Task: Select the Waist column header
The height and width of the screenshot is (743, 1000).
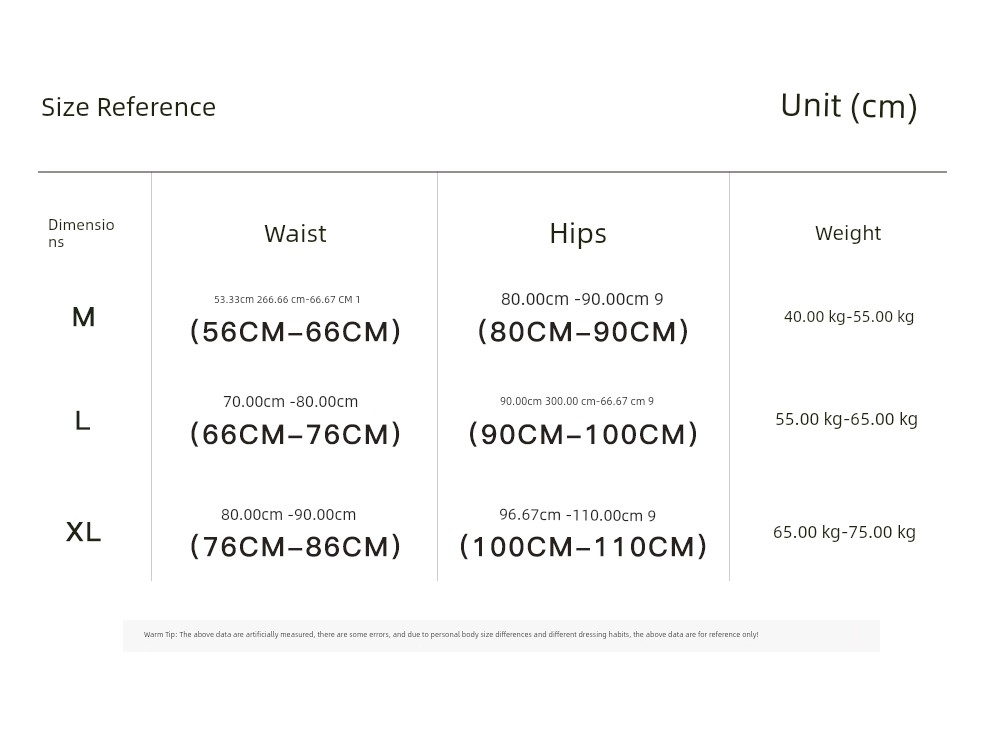Action: [x=295, y=233]
